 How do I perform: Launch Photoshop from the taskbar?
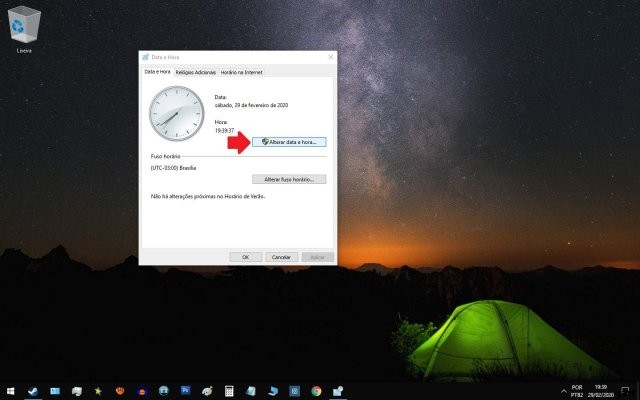click(x=185, y=390)
